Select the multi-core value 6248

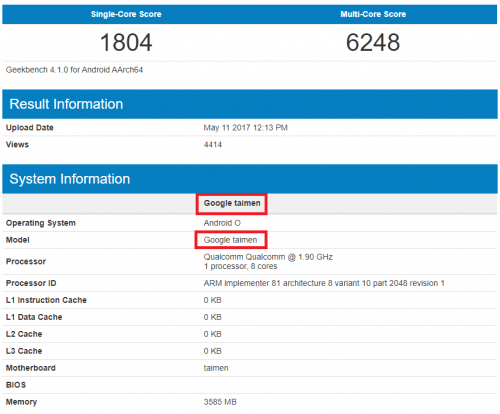tap(373, 42)
